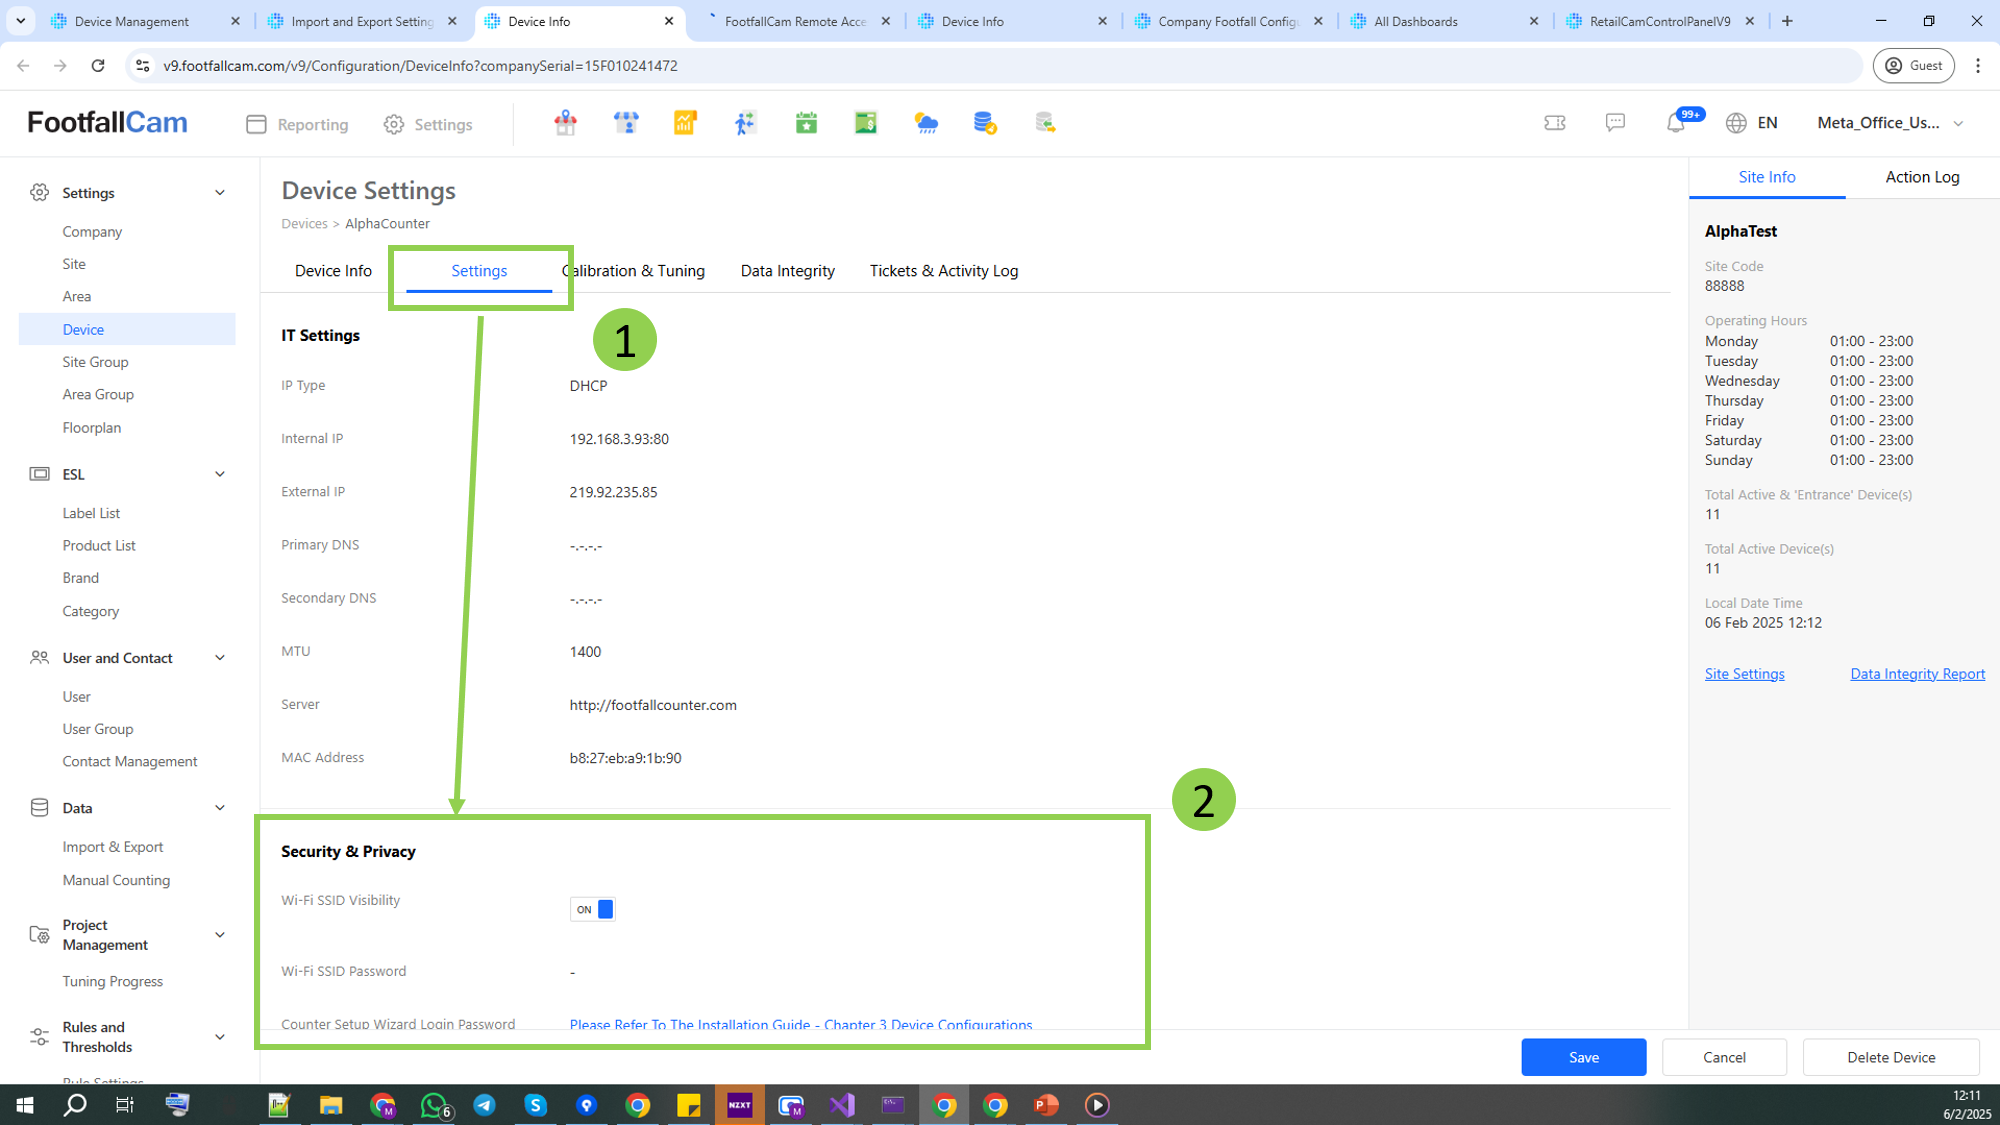Open PowerPoint from the Windows taskbar
This screenshot has height=1125, width=2000.
1046,1105
